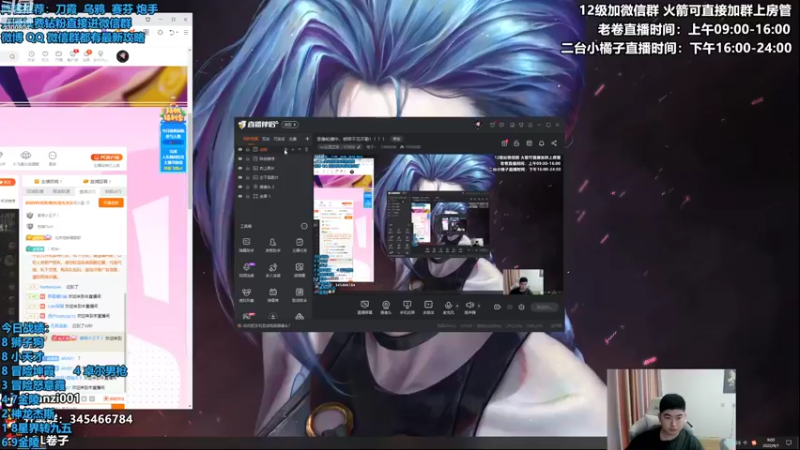
Task: Open the checklist task tool icon
Action: pyautogui.click(x=299, y=244)
